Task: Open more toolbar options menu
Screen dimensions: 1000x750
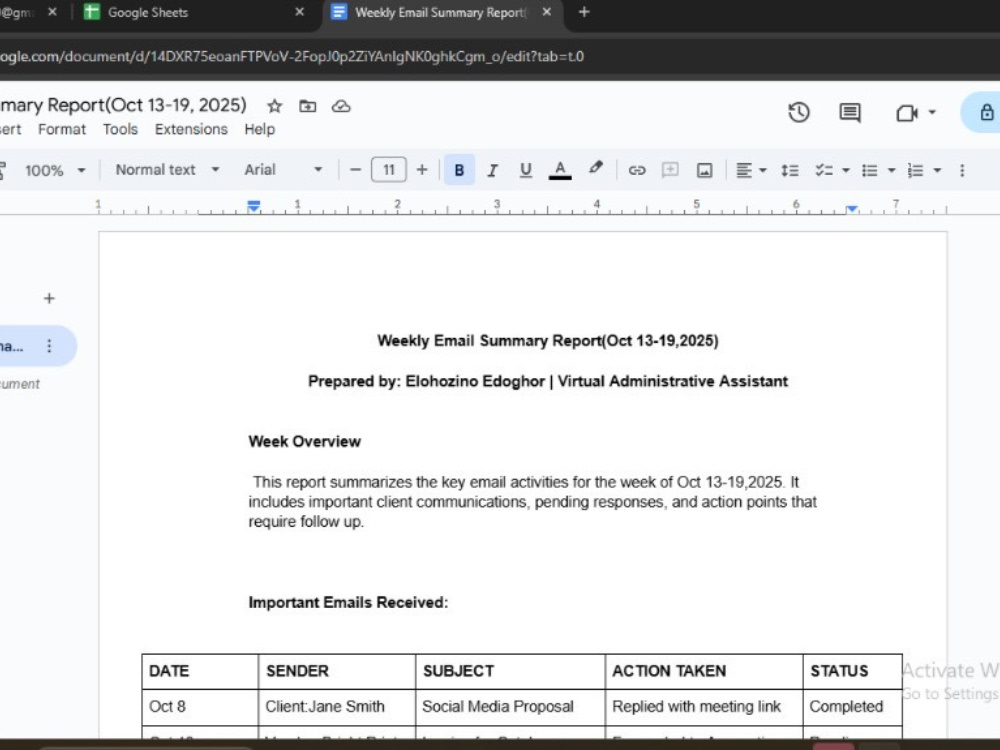Action: [x=962, y=170]
